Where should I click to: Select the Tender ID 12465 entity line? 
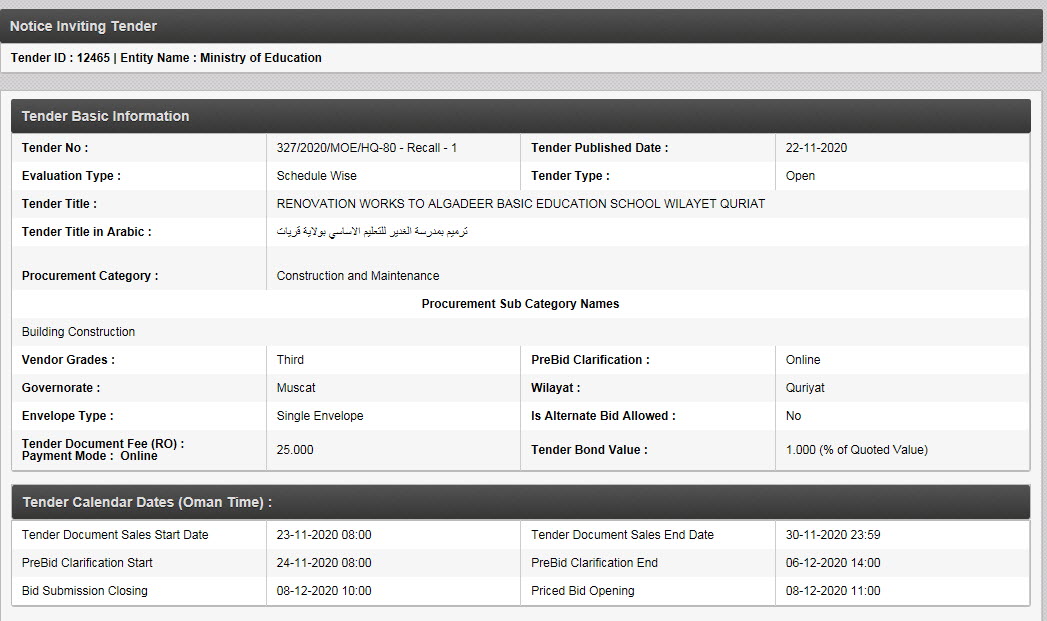point(166,58)
